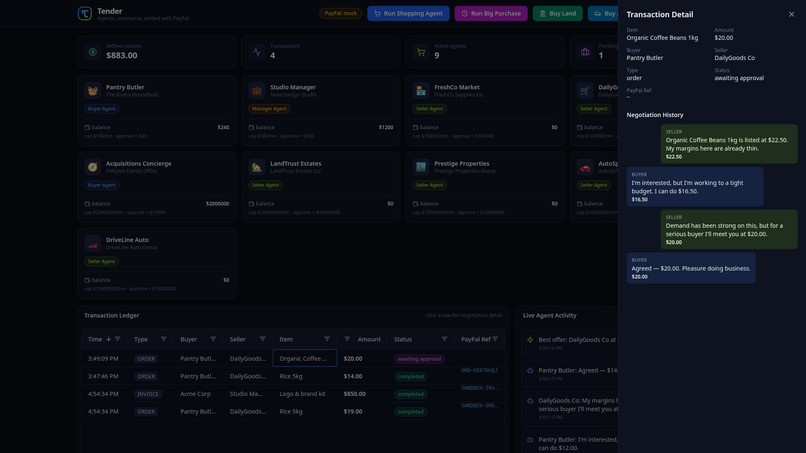Open the Seller column filter
This screenshot has height=453, width=806.
[262, 339]
